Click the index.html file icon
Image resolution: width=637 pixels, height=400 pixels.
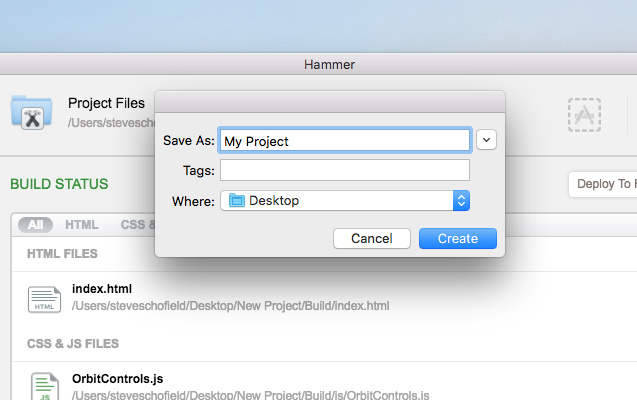44,299
